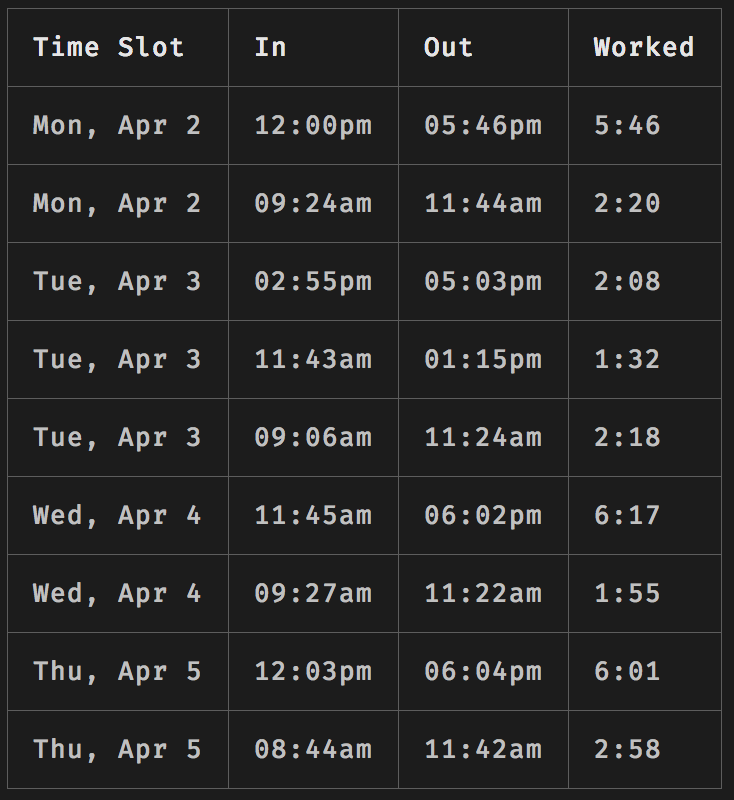This screenshot has width=734, height=800.
Task: Click the 5:46 worked duration
Action: click(627, 126)
